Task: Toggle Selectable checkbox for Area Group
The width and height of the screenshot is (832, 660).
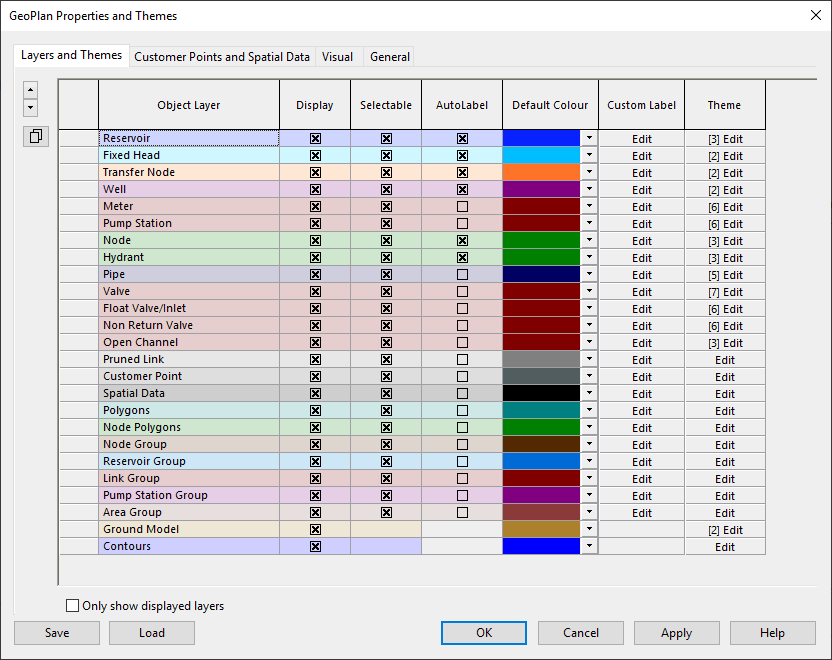Action: (386, 513)
